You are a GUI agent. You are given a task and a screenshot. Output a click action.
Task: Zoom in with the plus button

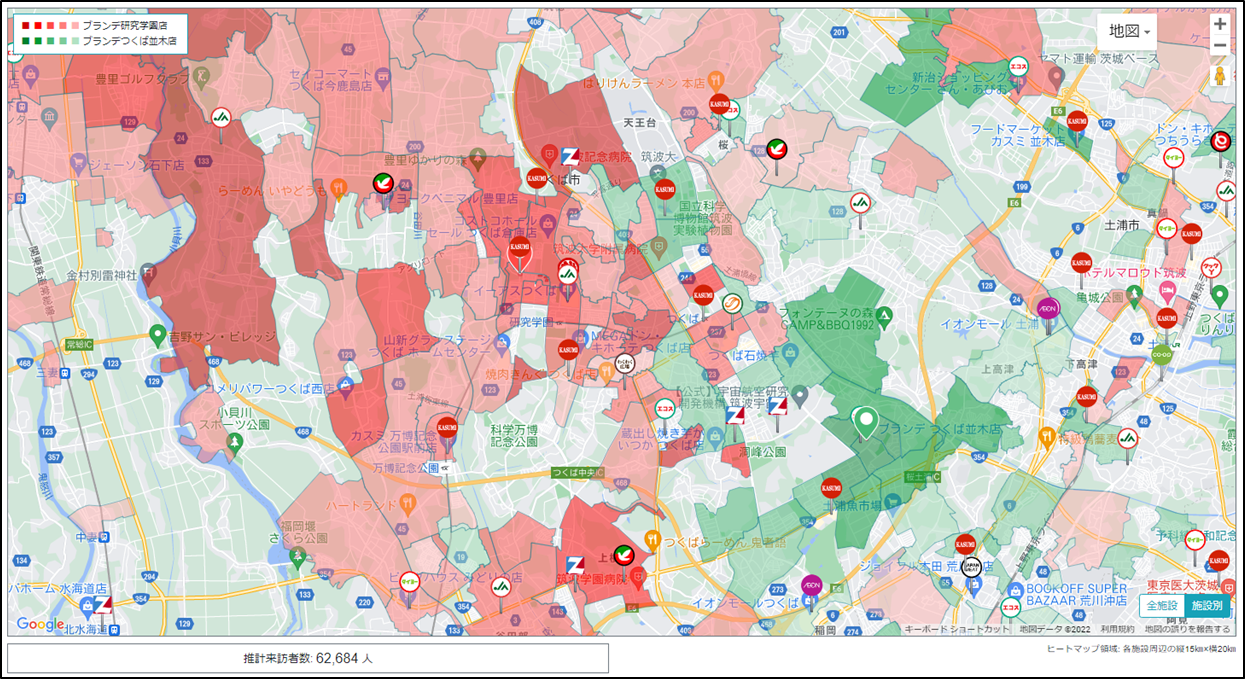tap(1219, 24)
